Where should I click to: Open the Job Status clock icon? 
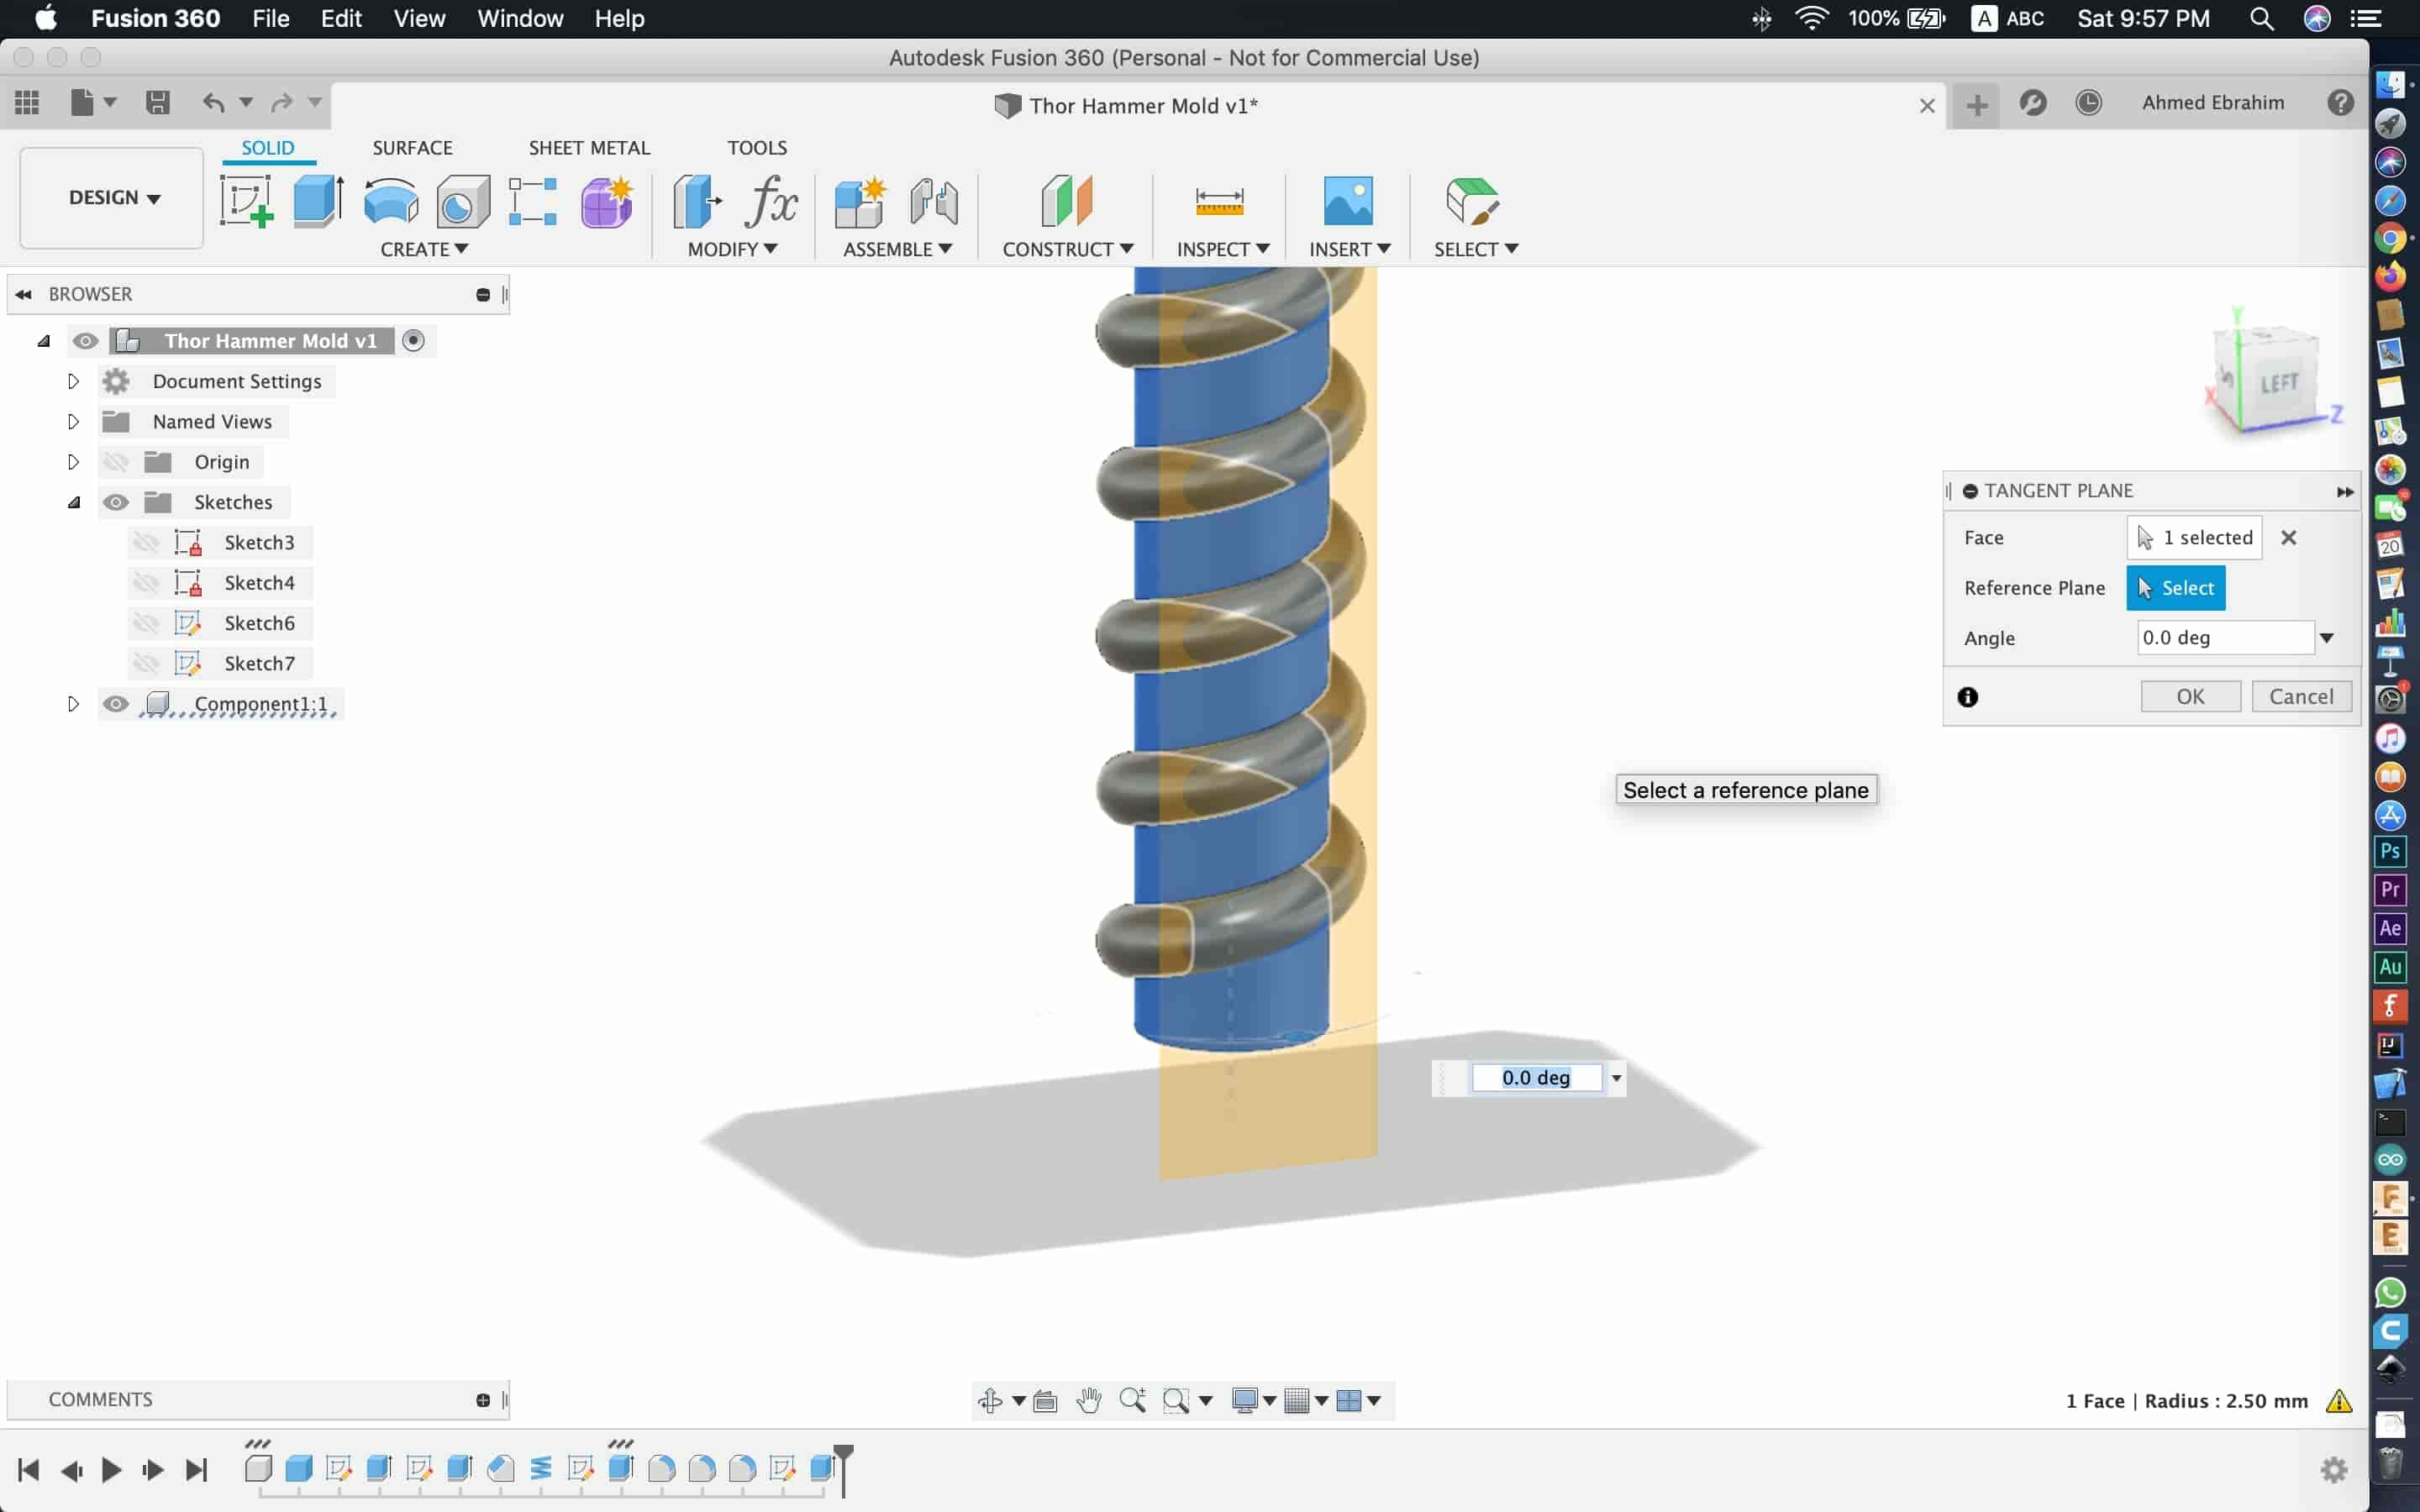[2088, 102]
